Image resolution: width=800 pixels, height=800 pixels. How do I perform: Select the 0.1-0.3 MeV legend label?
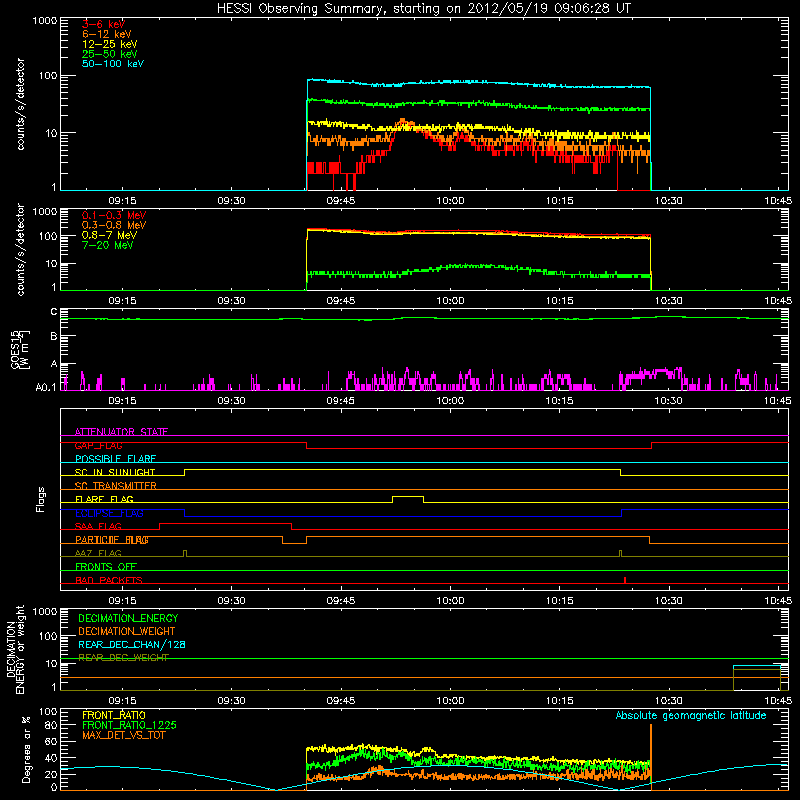point(114,215)
